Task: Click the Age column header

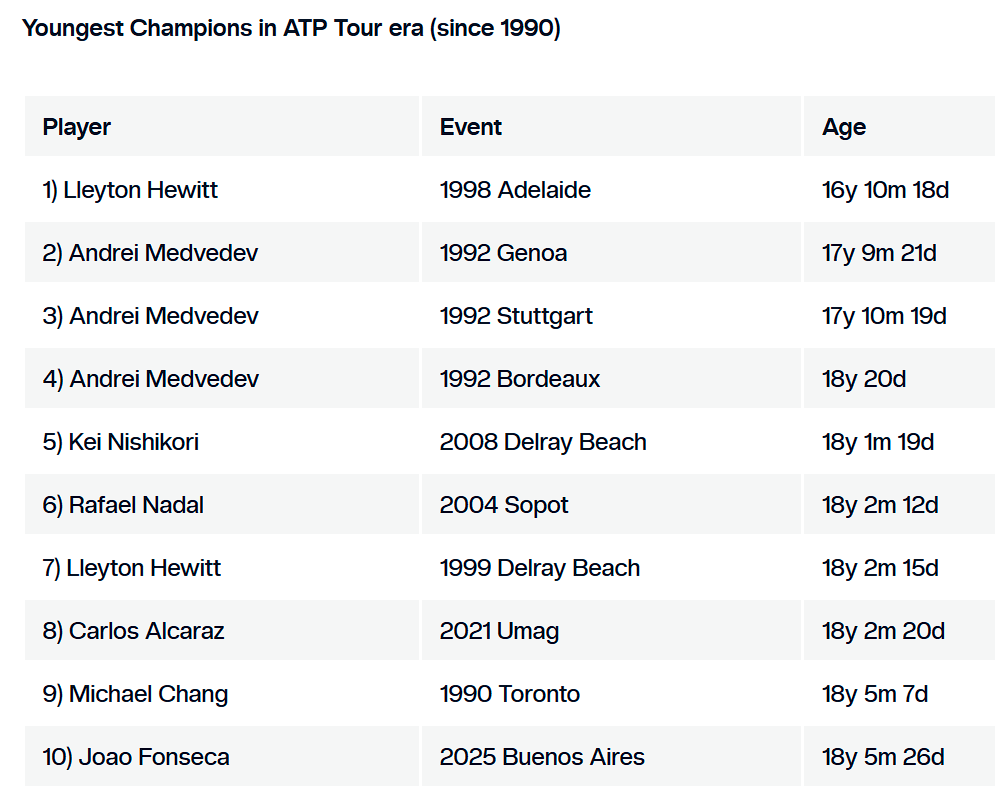Action: (844, 127)
